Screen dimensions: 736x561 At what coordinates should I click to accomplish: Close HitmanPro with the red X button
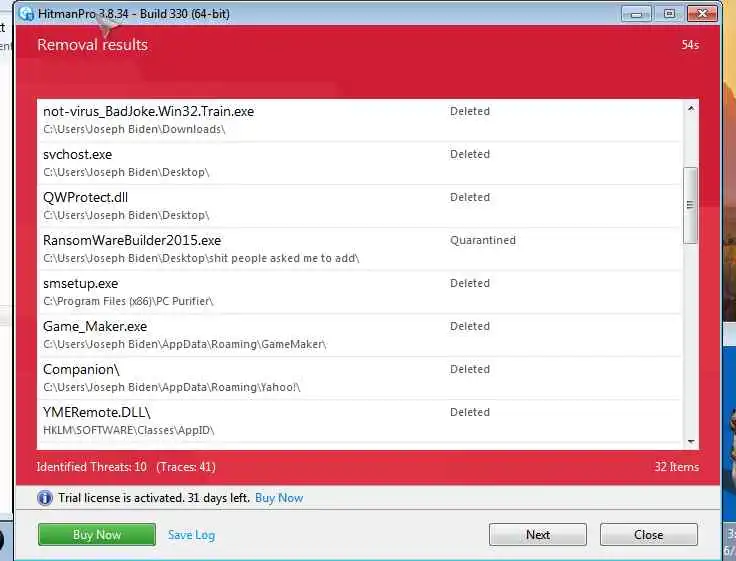702,14
